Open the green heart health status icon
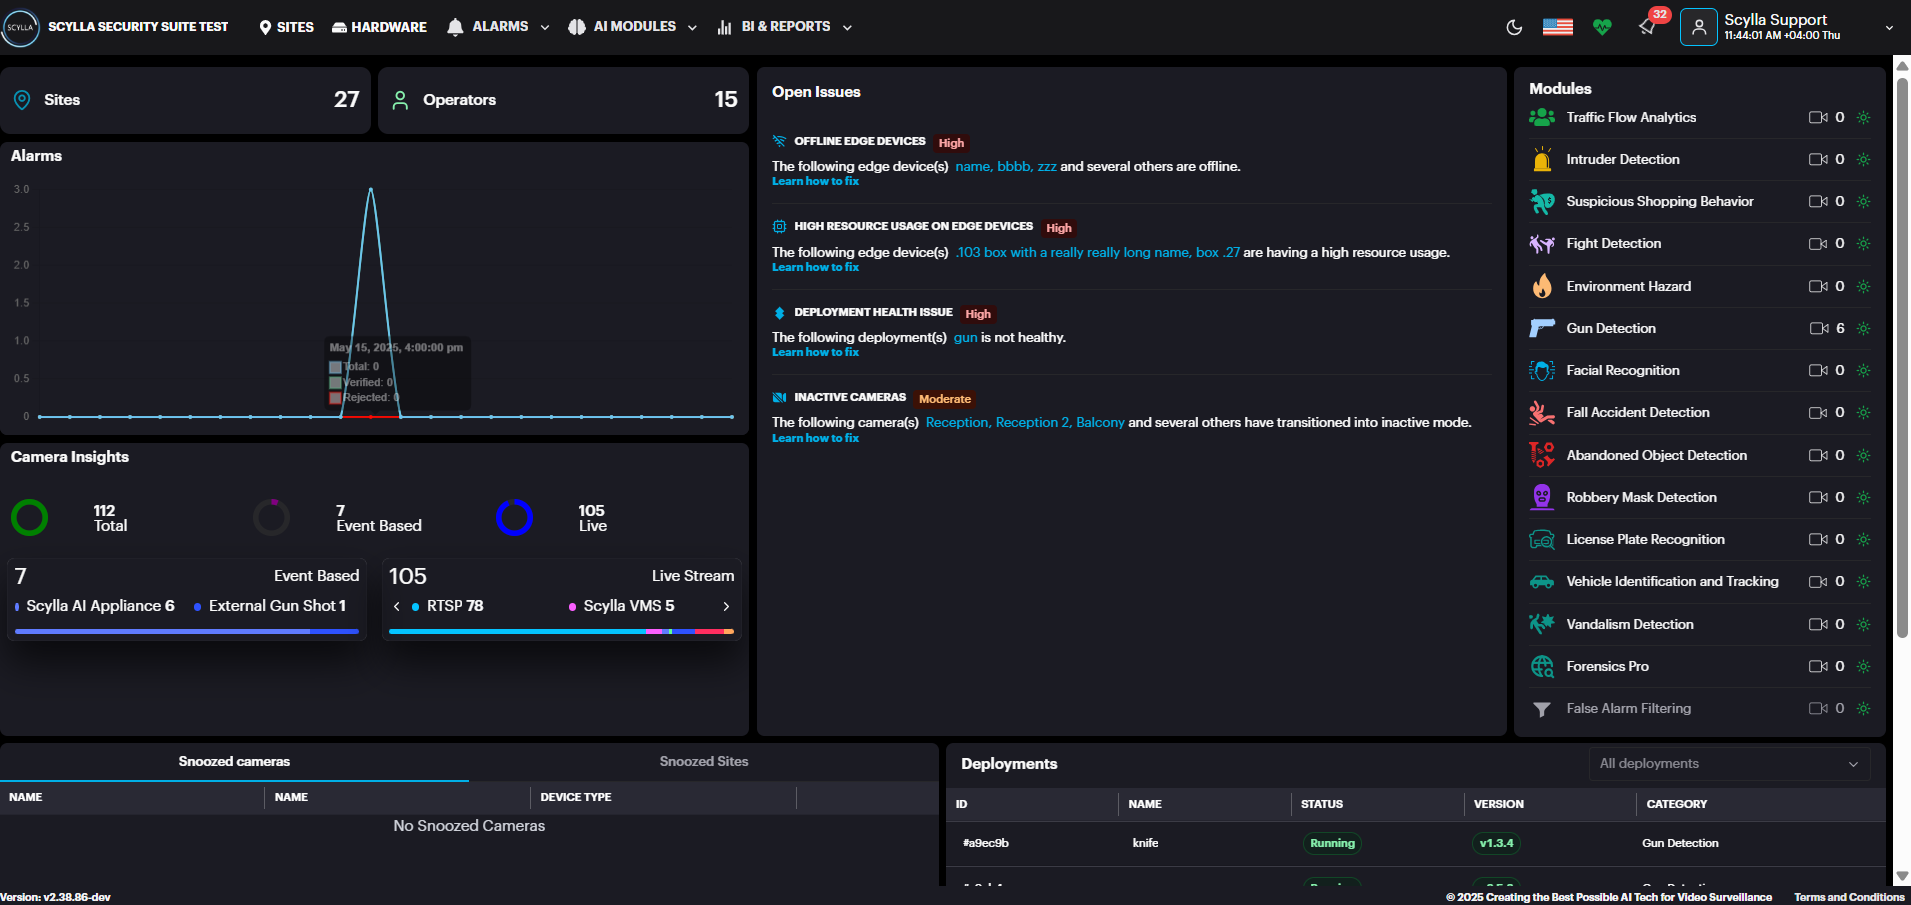 [x=1602, y=27]
